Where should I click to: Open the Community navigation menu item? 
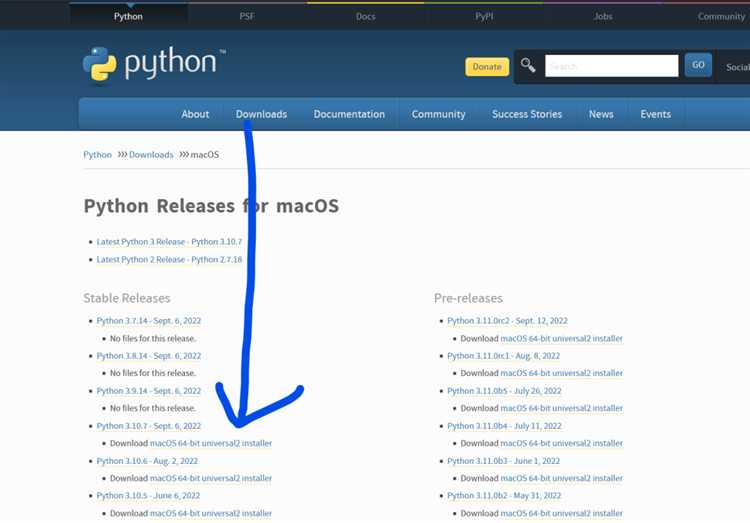439,114
